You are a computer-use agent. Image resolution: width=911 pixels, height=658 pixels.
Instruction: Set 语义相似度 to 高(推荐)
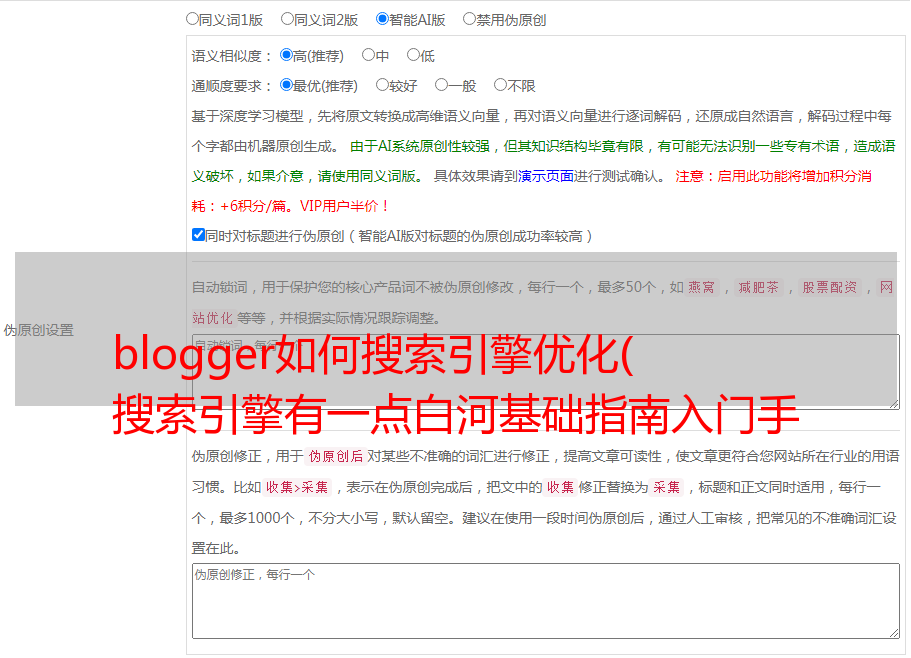click(286, 55)
